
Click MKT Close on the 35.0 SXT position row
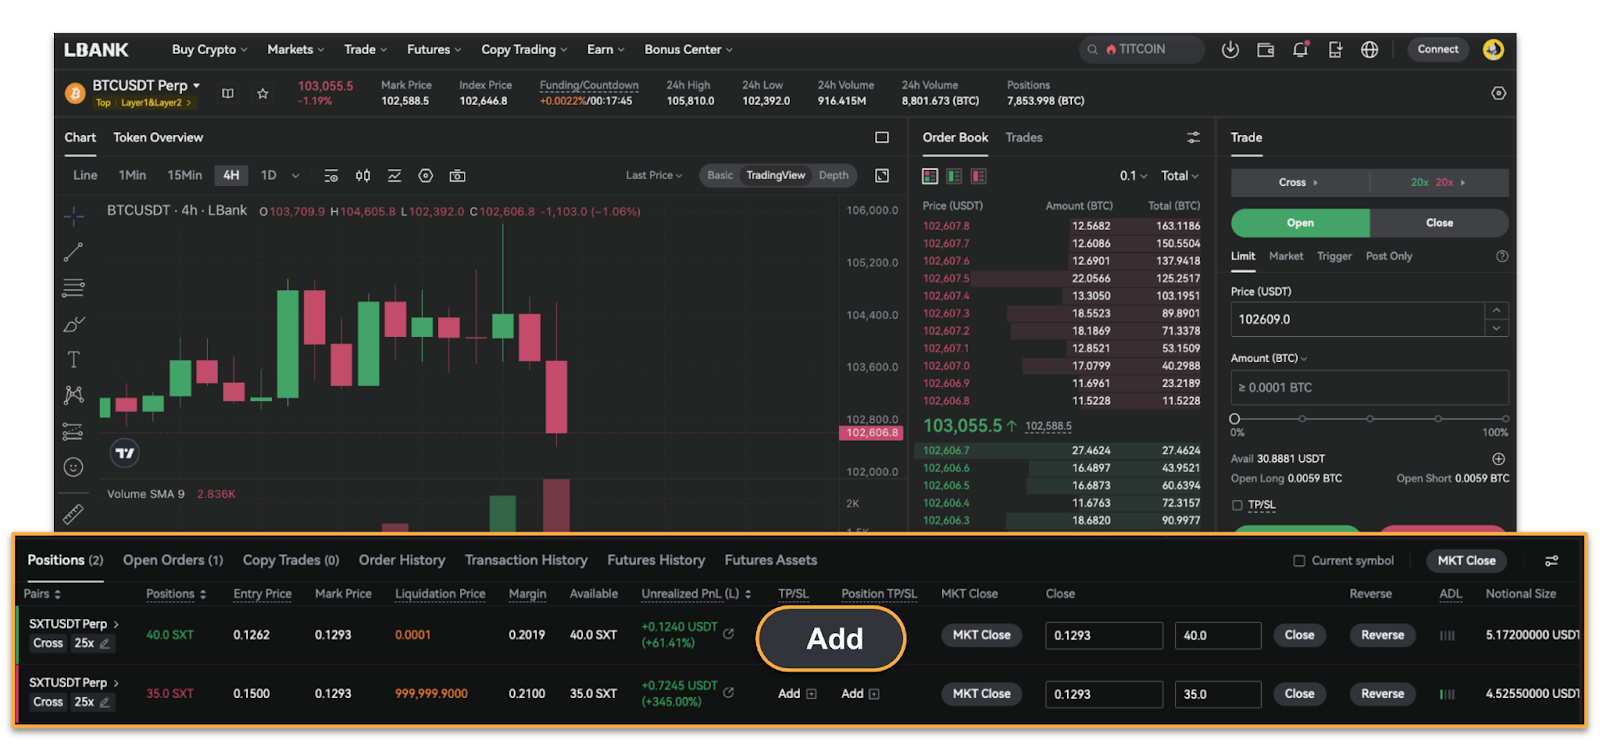pos(981,694)
